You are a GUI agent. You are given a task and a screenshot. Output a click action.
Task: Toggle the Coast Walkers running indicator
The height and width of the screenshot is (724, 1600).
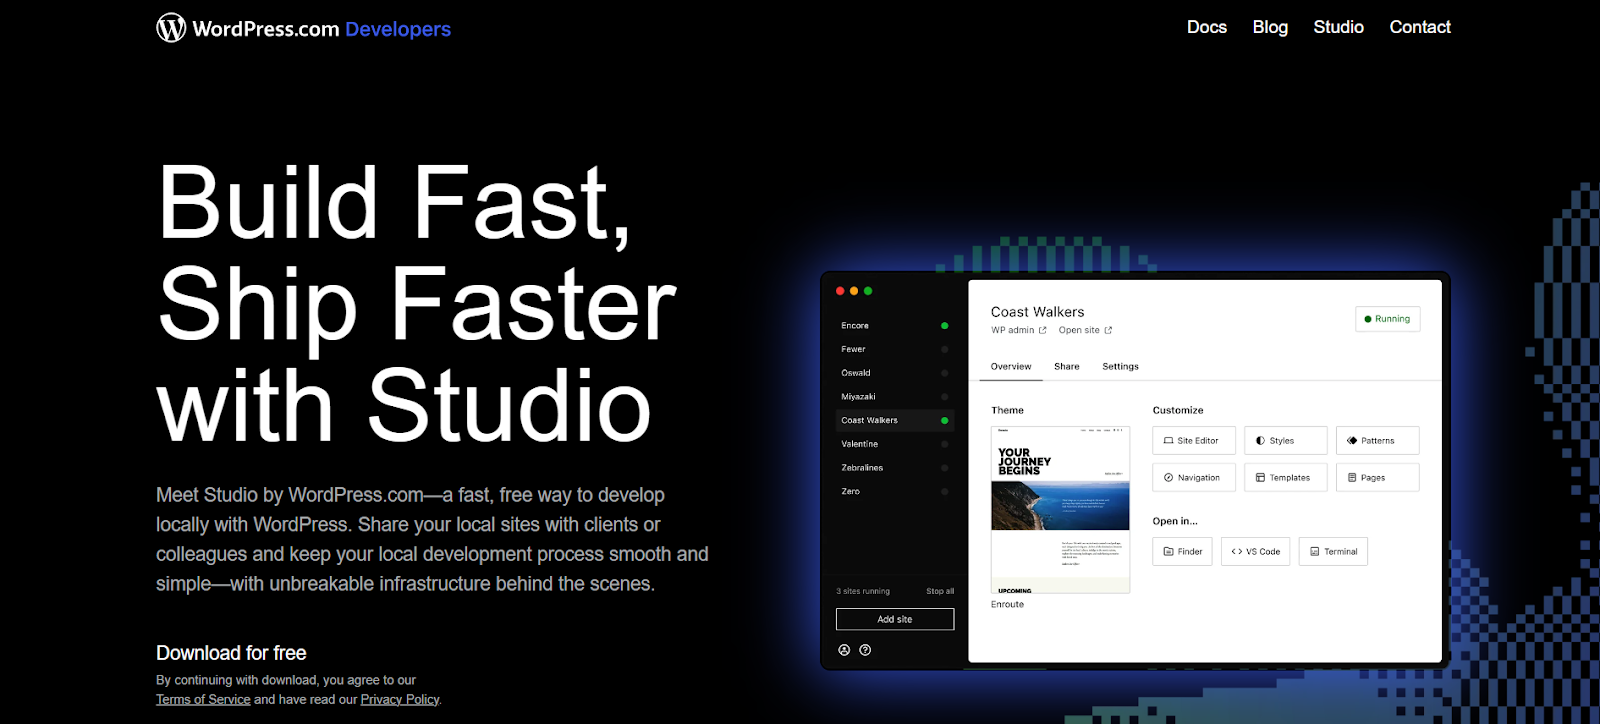944,420
